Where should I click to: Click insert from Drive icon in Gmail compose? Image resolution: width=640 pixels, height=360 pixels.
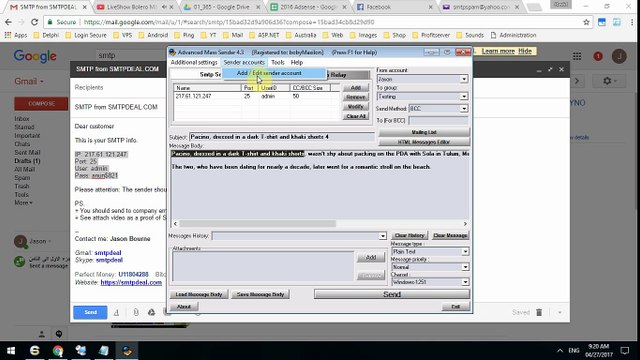point(151,312)
